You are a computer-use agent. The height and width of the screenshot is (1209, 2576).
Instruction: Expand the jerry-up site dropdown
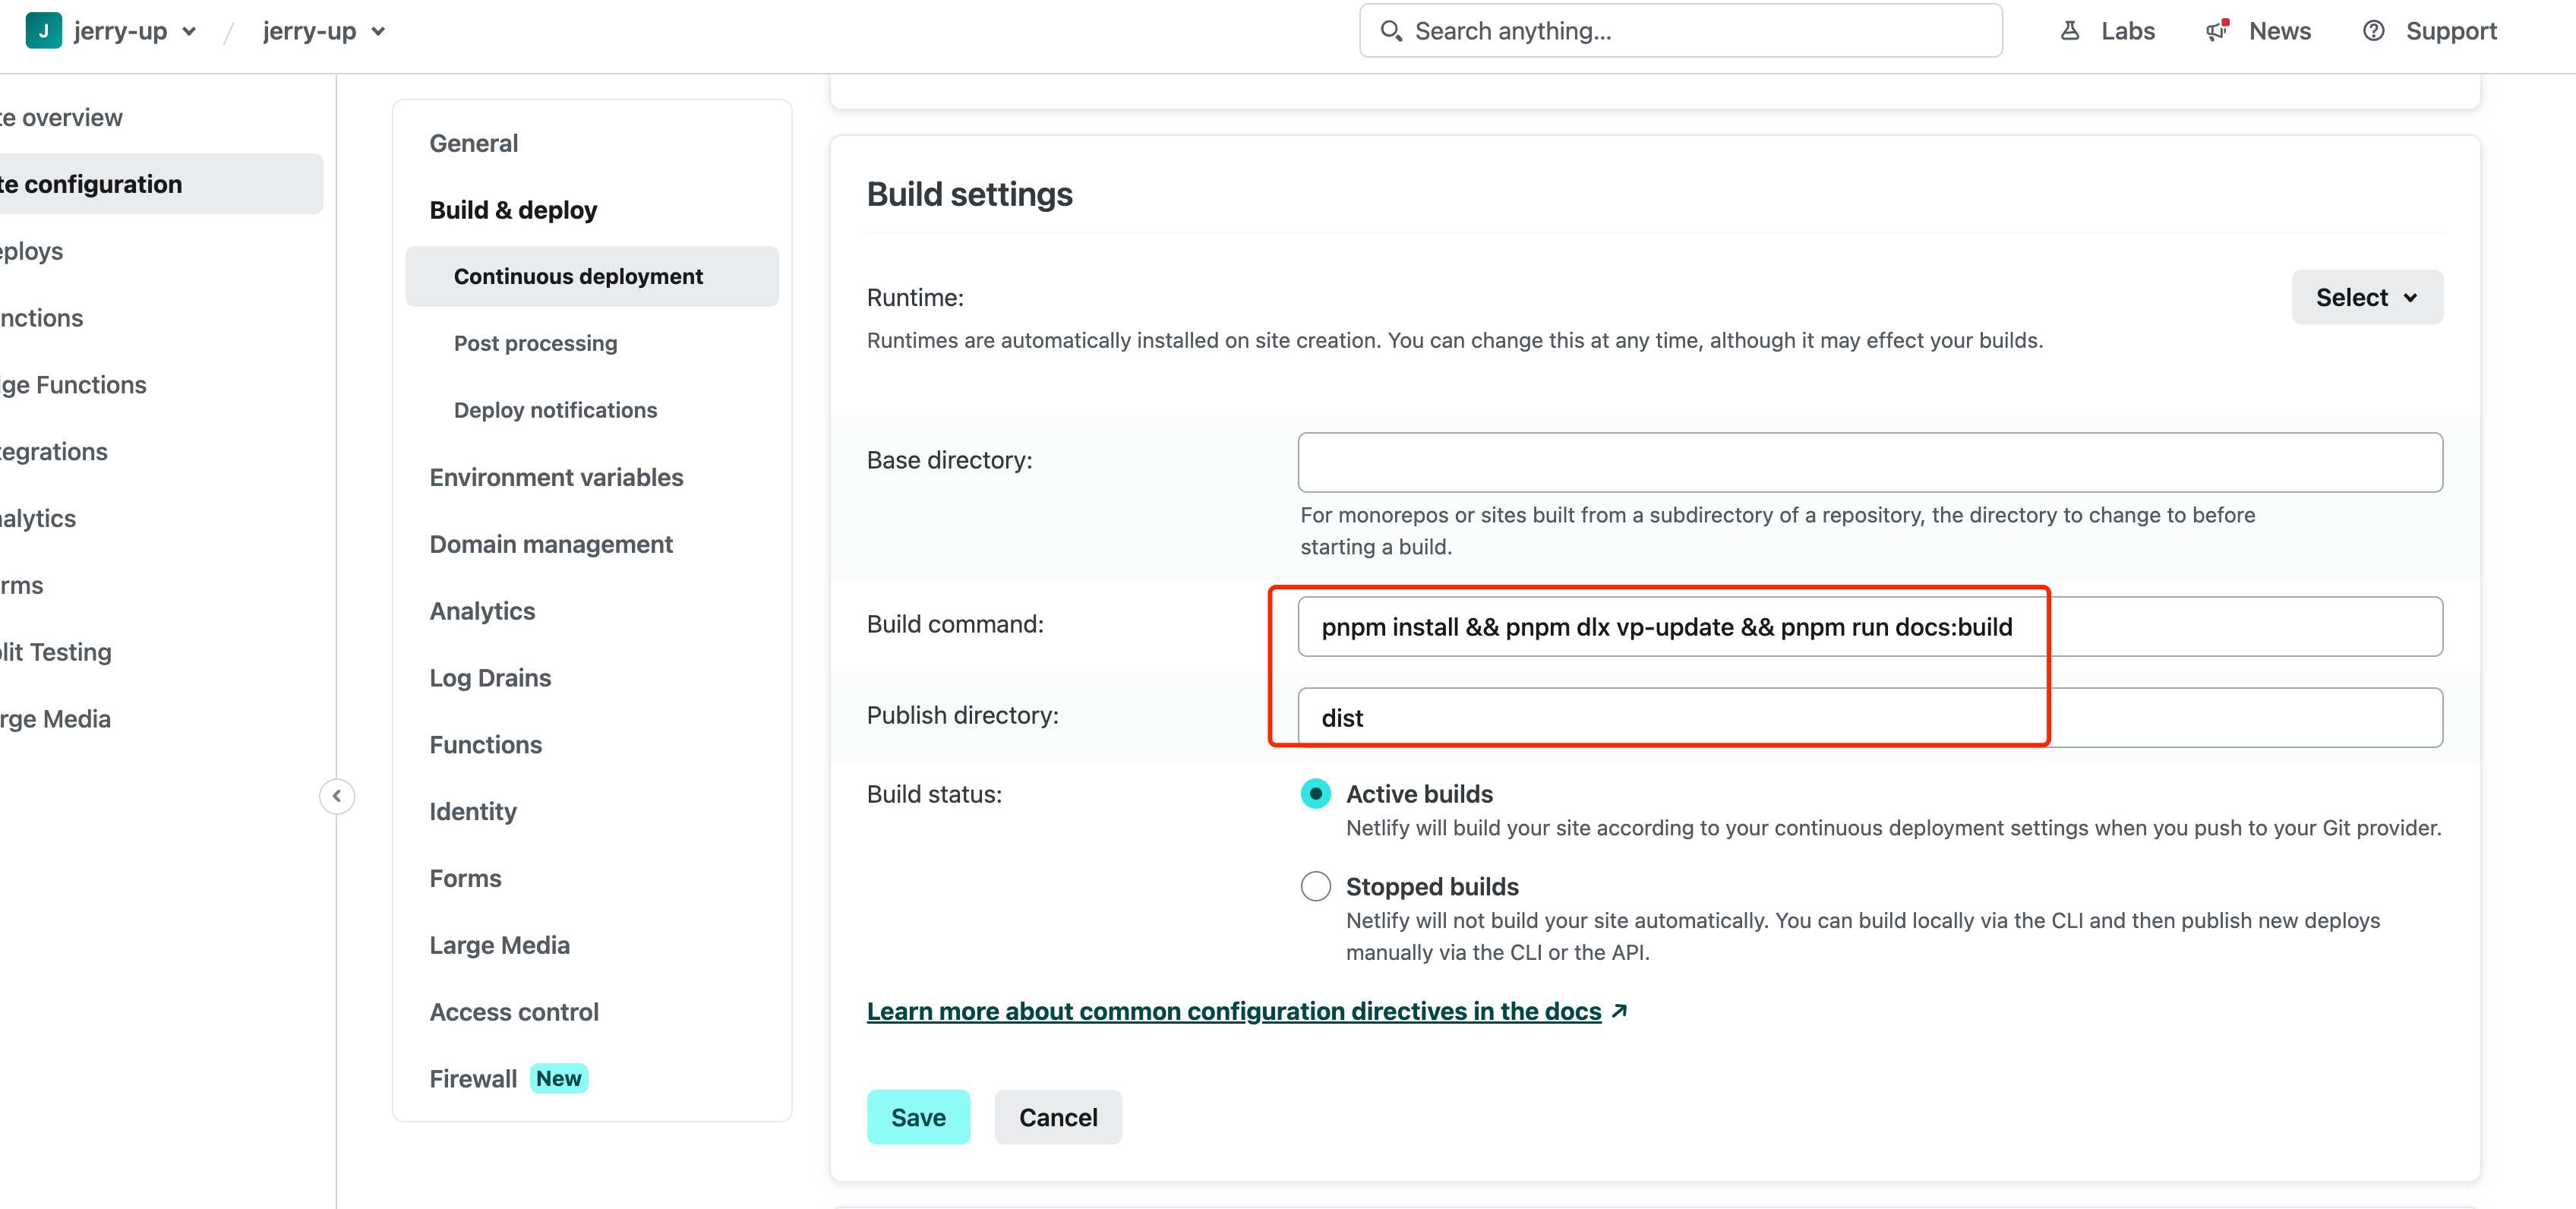pos(378,31)
